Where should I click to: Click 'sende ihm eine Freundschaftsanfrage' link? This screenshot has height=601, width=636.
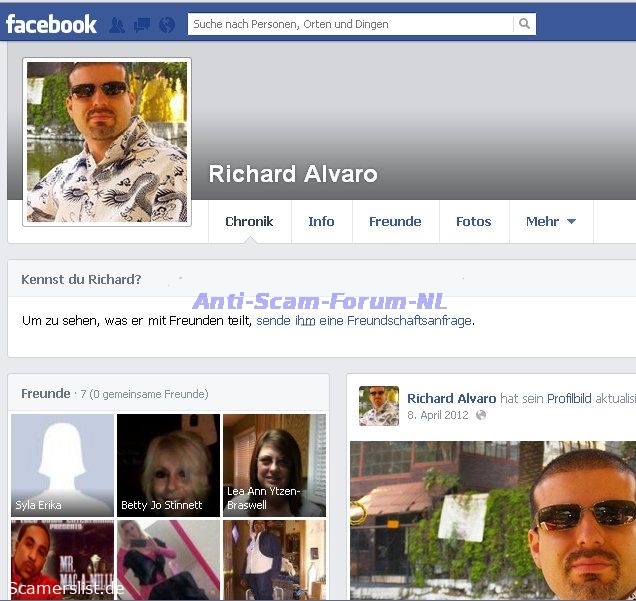coord(364,321)
